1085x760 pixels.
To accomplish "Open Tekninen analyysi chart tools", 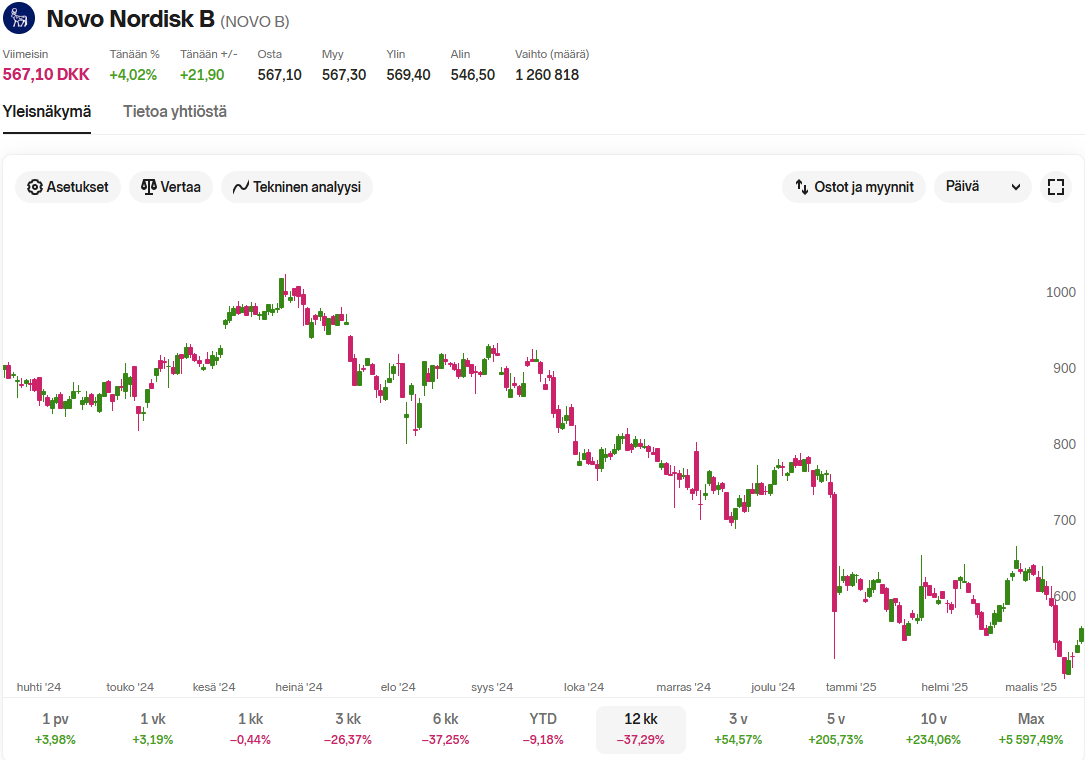I will click(x=296, y=187).
